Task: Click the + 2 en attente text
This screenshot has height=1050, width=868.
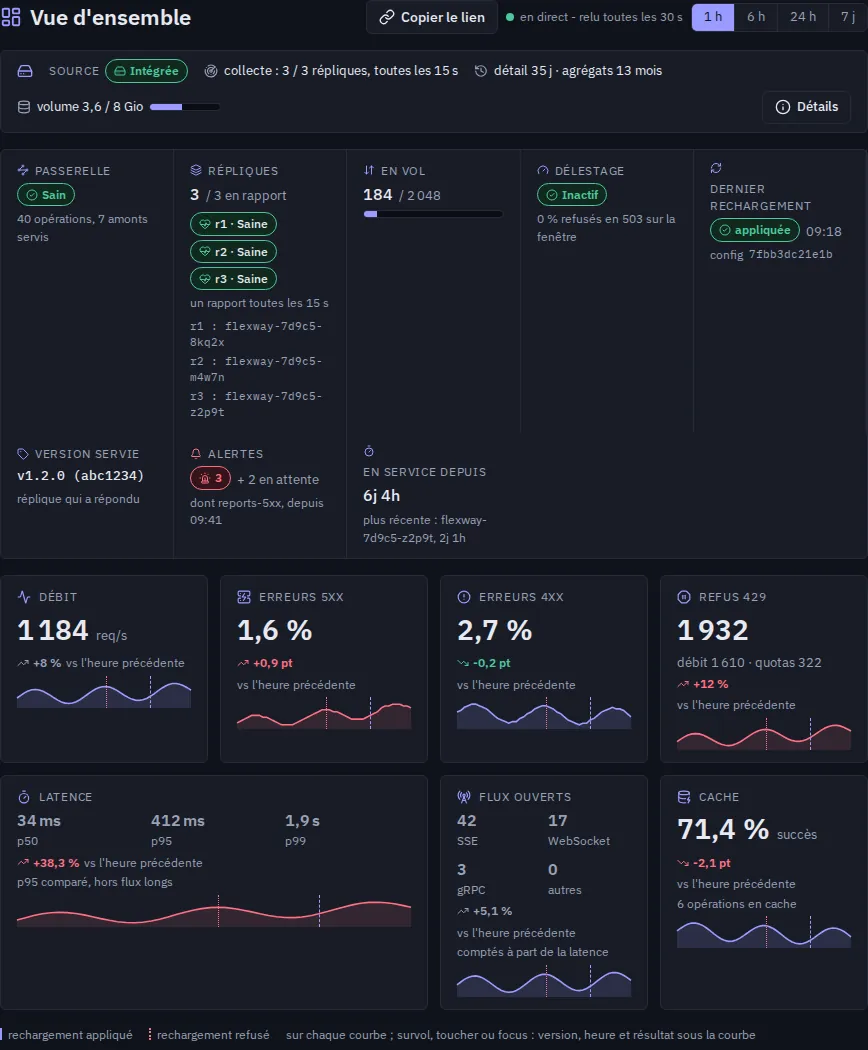Action: point(278,479)
